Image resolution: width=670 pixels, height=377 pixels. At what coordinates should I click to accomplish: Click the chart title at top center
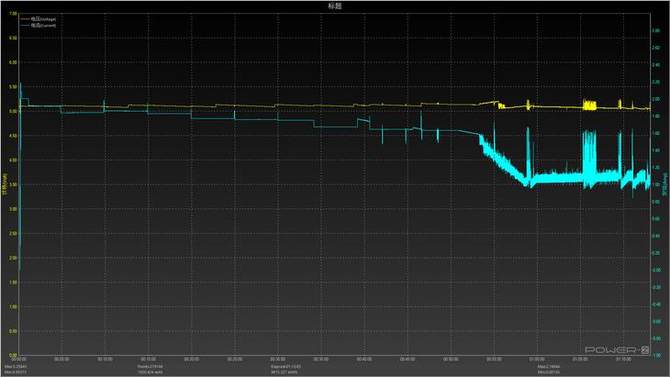(x=335, y=6)
